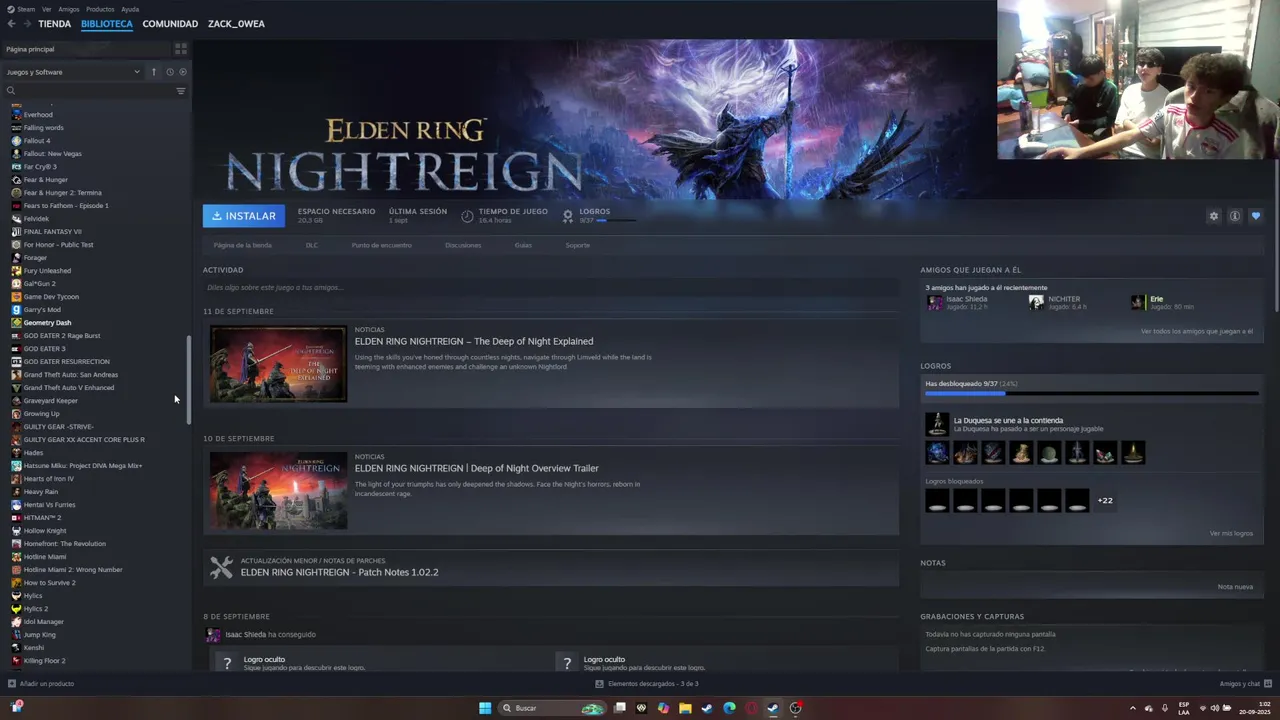This screenshot has height=720, width=1280.
Task: Expand the 'Juegos y Software' dropdown
Action: click(72, 72)
